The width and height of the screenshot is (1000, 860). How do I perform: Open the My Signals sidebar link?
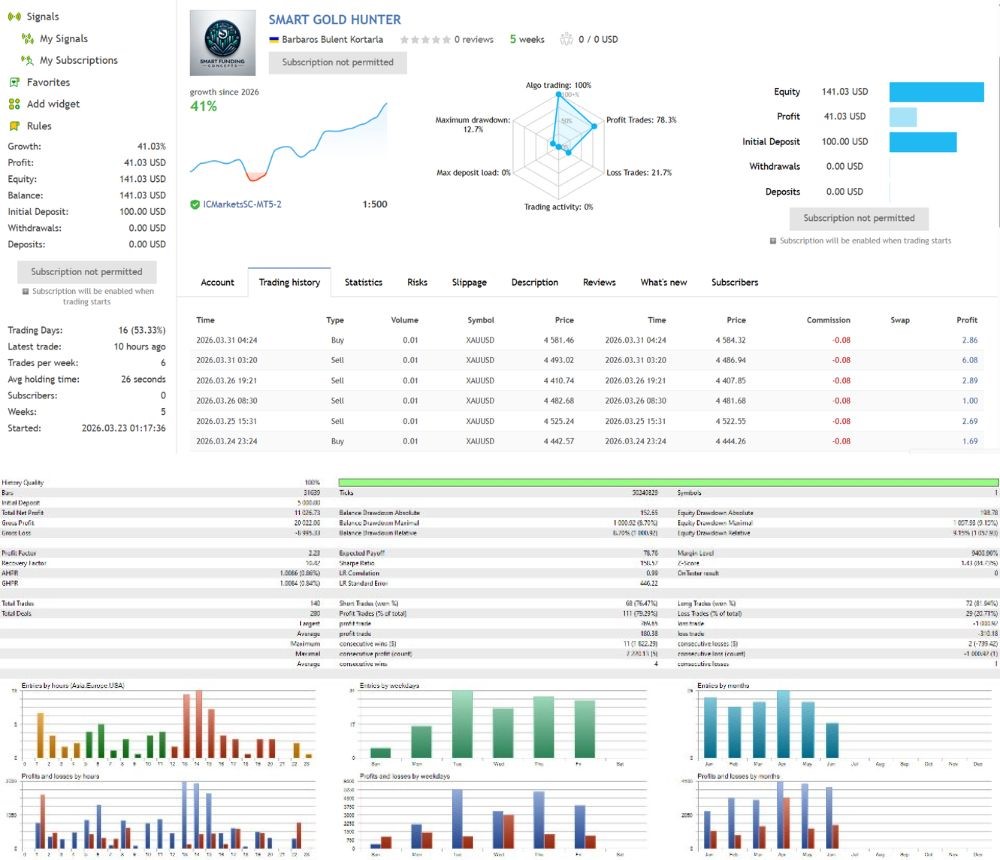click(x=64, y=39)
